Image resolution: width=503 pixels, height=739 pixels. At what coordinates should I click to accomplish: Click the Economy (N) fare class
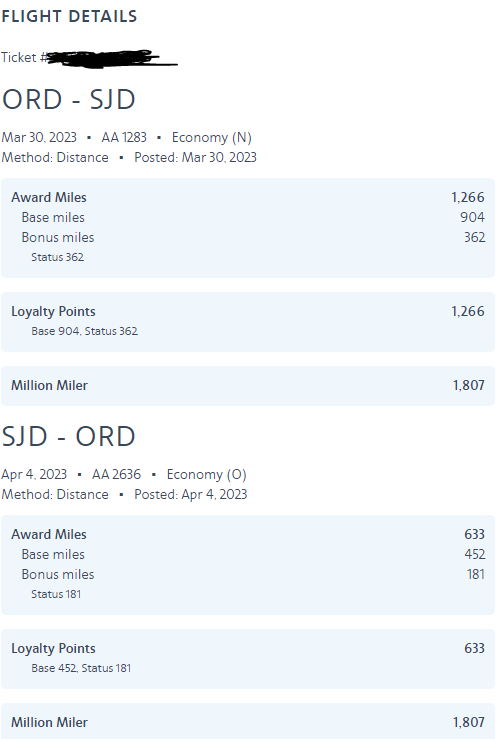[x=212, y=137]
